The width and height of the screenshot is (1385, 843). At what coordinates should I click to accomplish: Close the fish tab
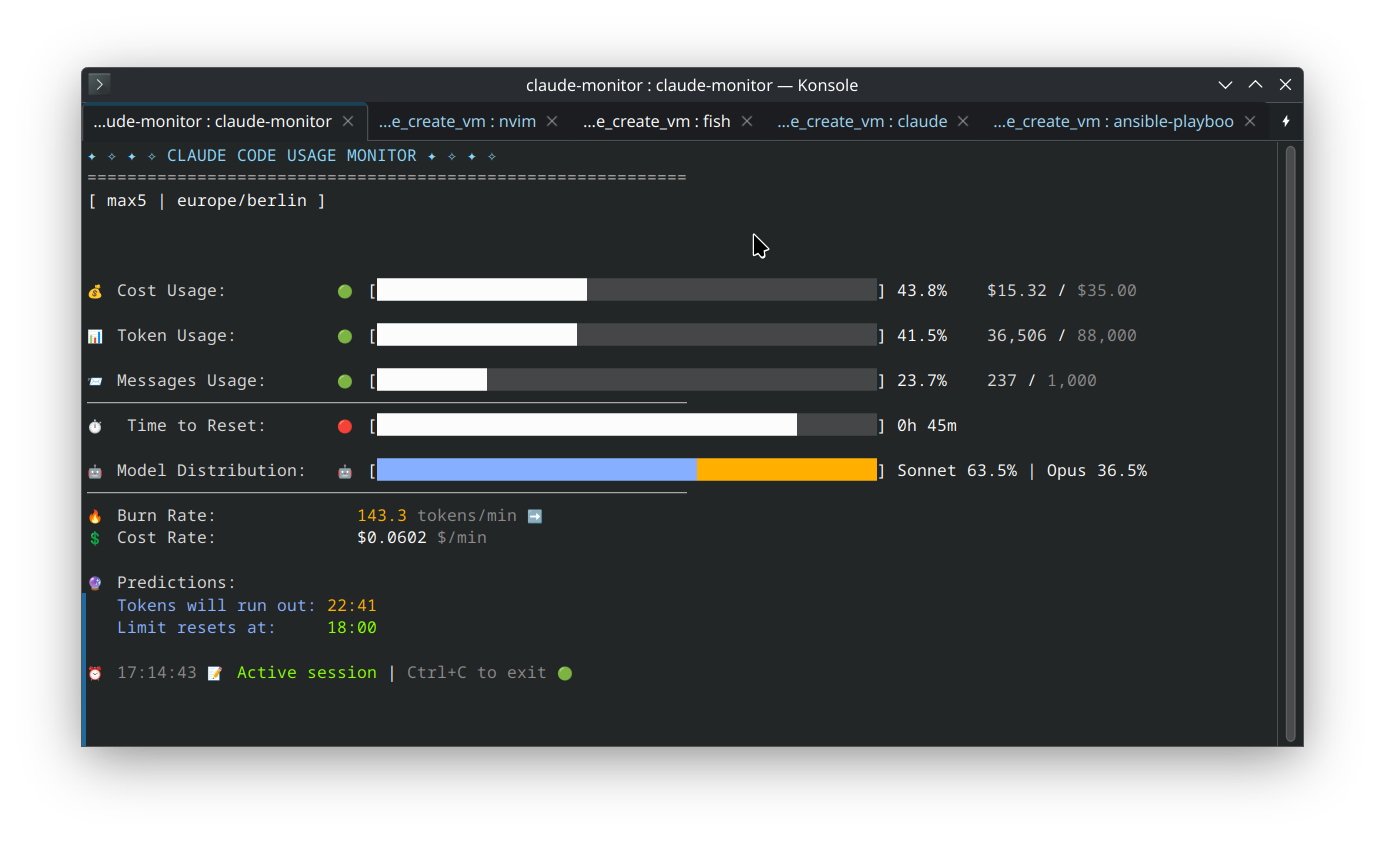pyautogui.click(x=747, y=121)
